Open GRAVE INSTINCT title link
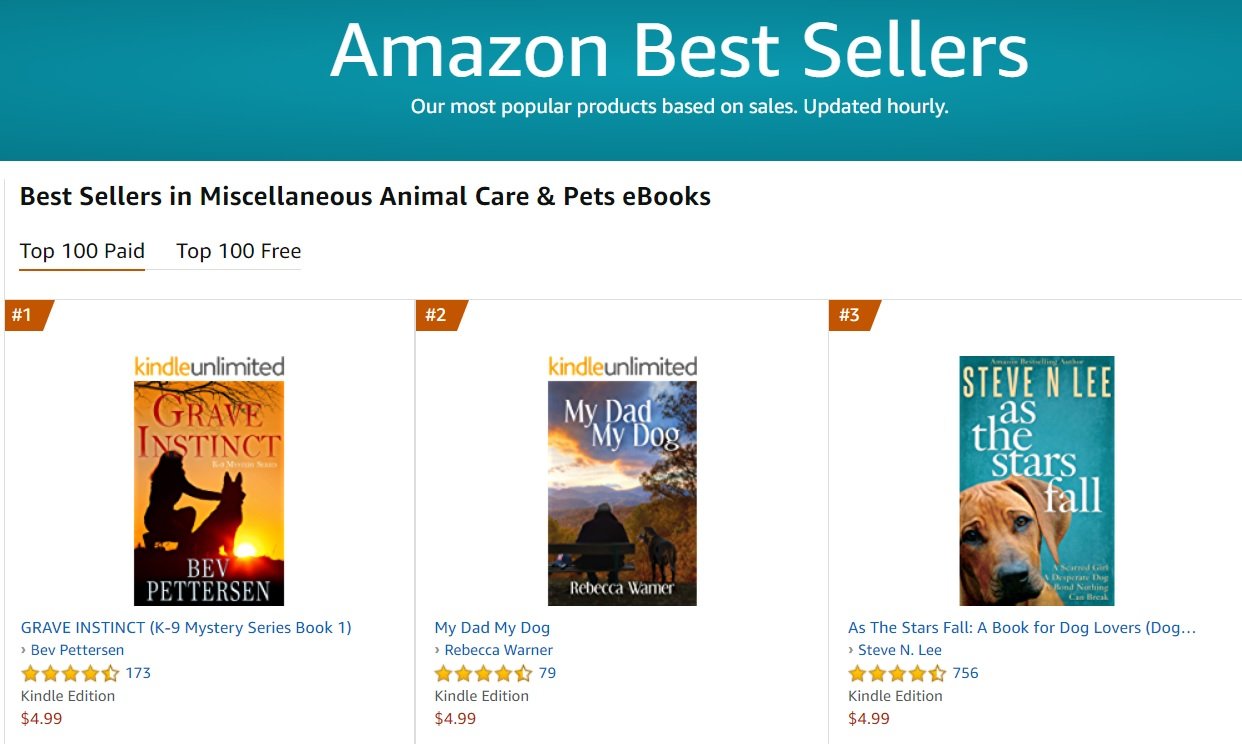The image size is (1242, 744). click(x=186, y=628)
